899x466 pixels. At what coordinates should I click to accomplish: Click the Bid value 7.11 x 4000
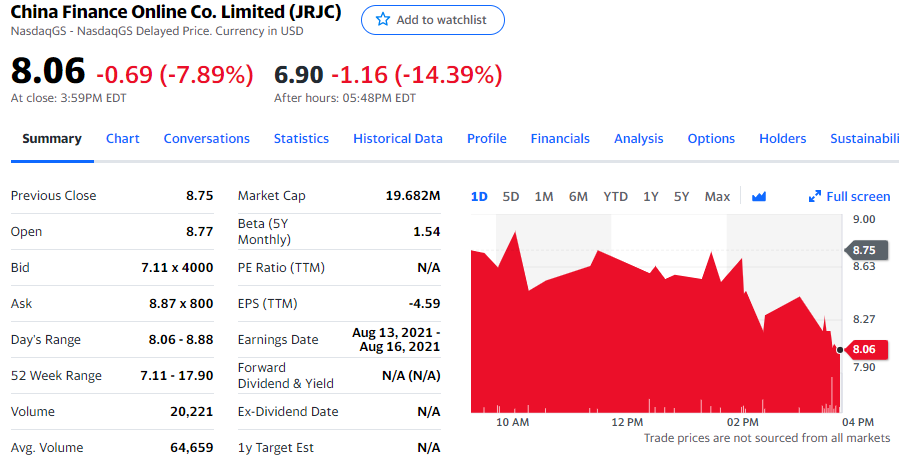point(177,268)
